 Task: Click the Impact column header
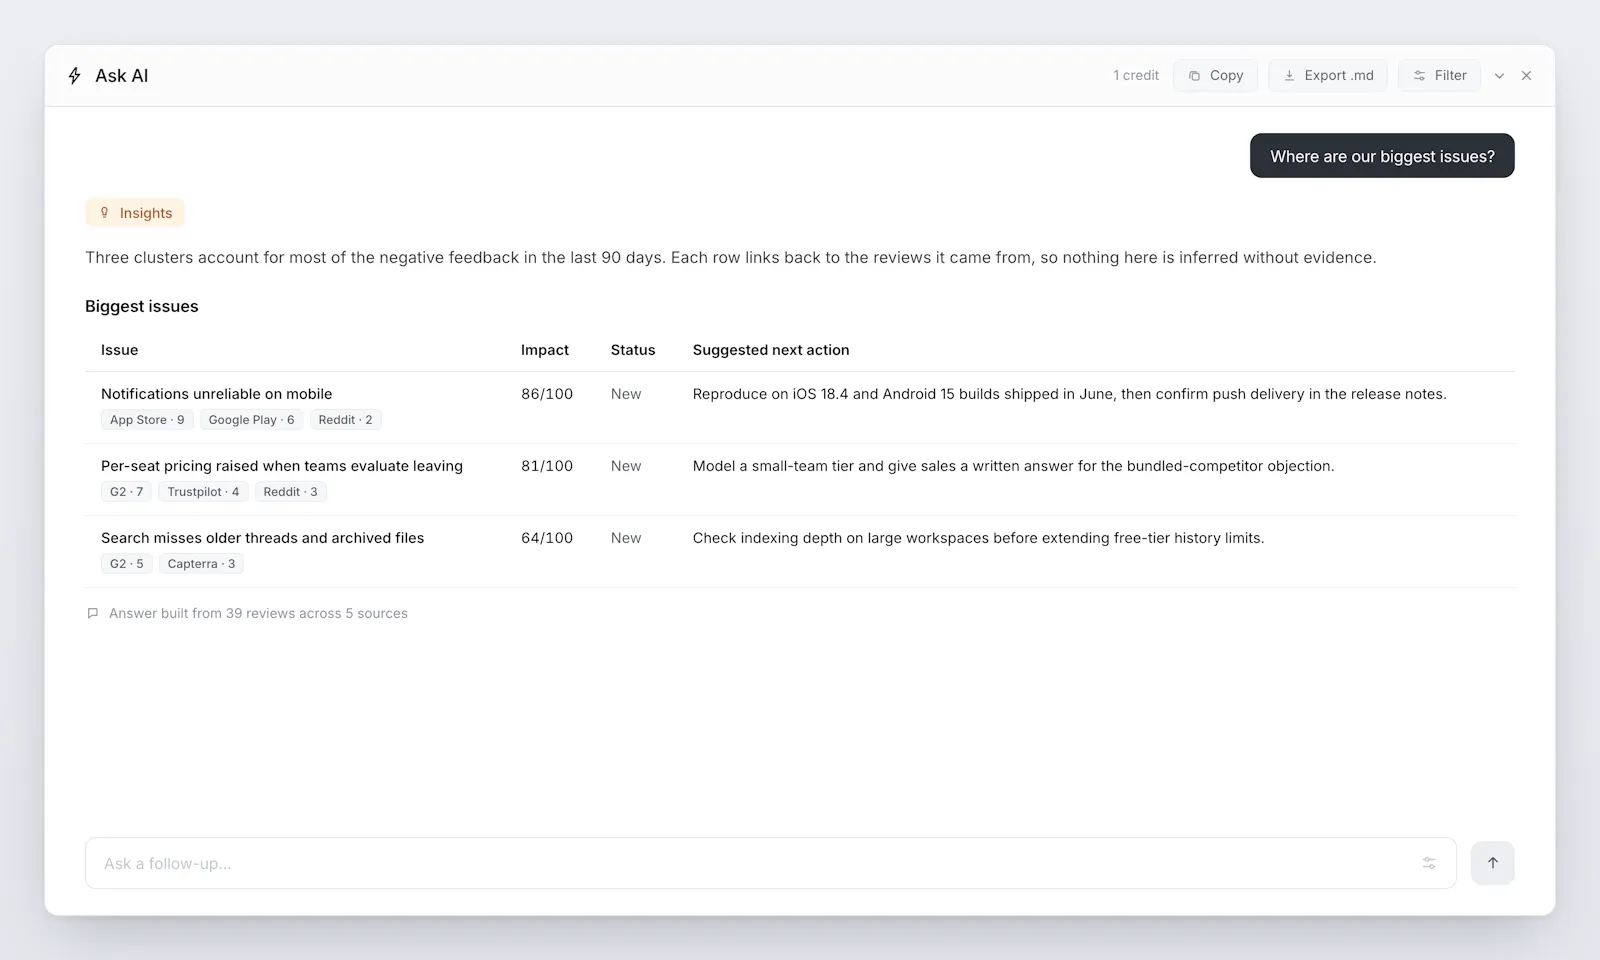[544, 350]
